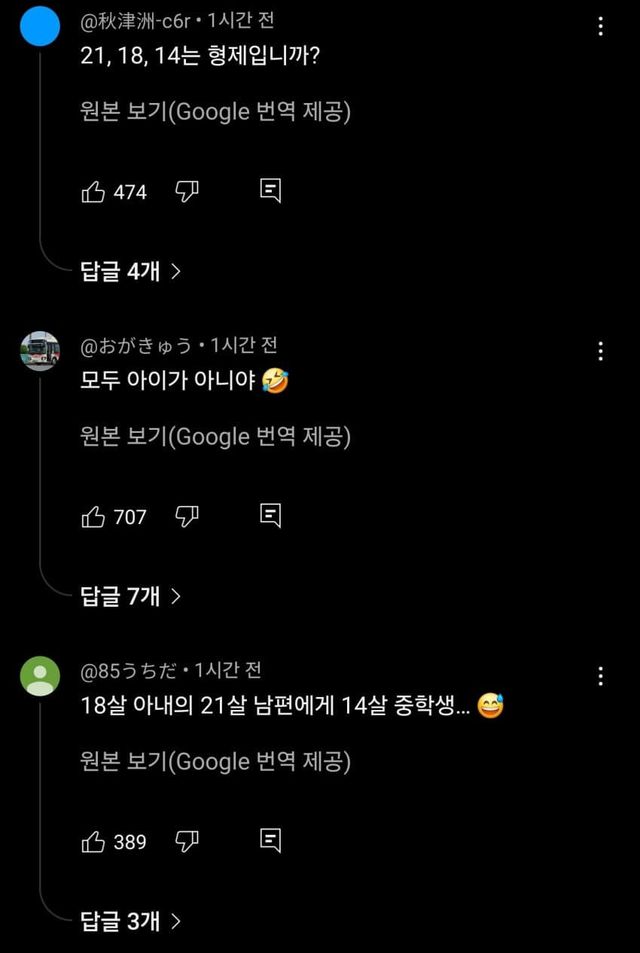
Task: Dislike the comment by @おがきゅう
Action: pyautogui.click(x=187, y=516)
